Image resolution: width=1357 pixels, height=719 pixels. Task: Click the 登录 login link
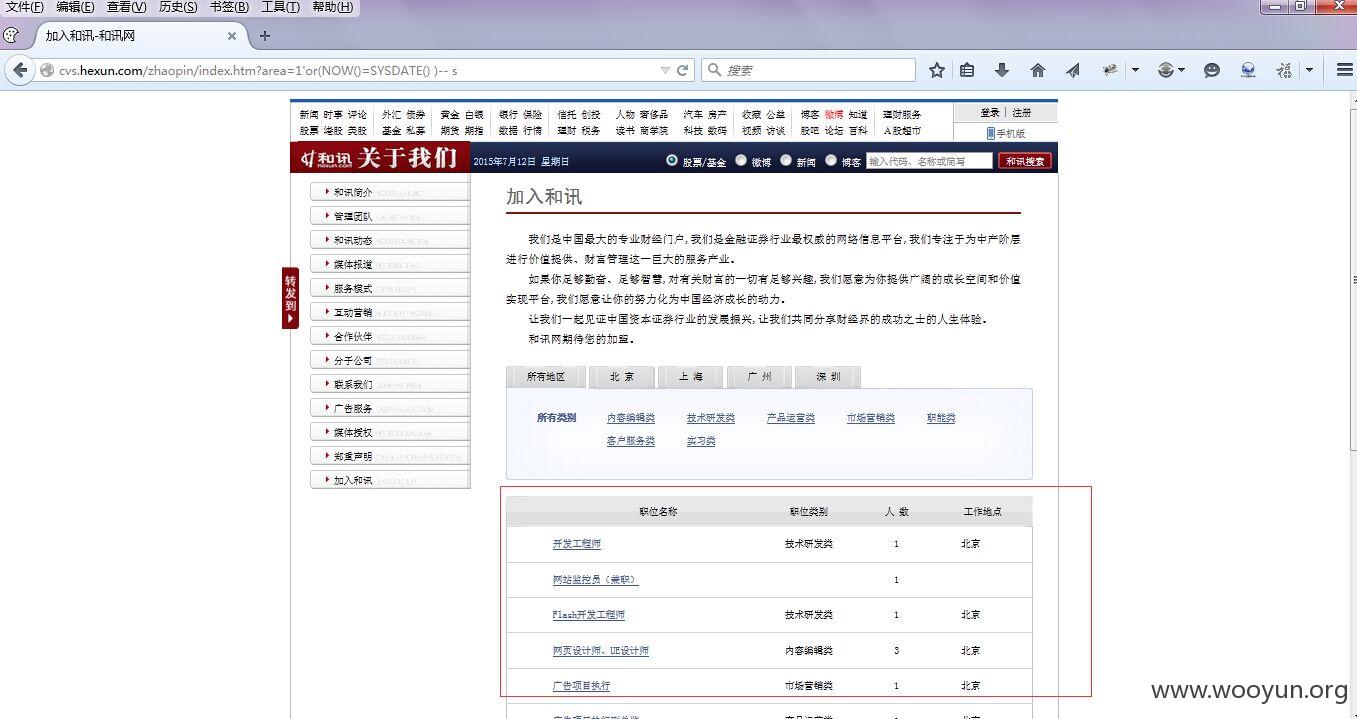[x=990, y=113]
